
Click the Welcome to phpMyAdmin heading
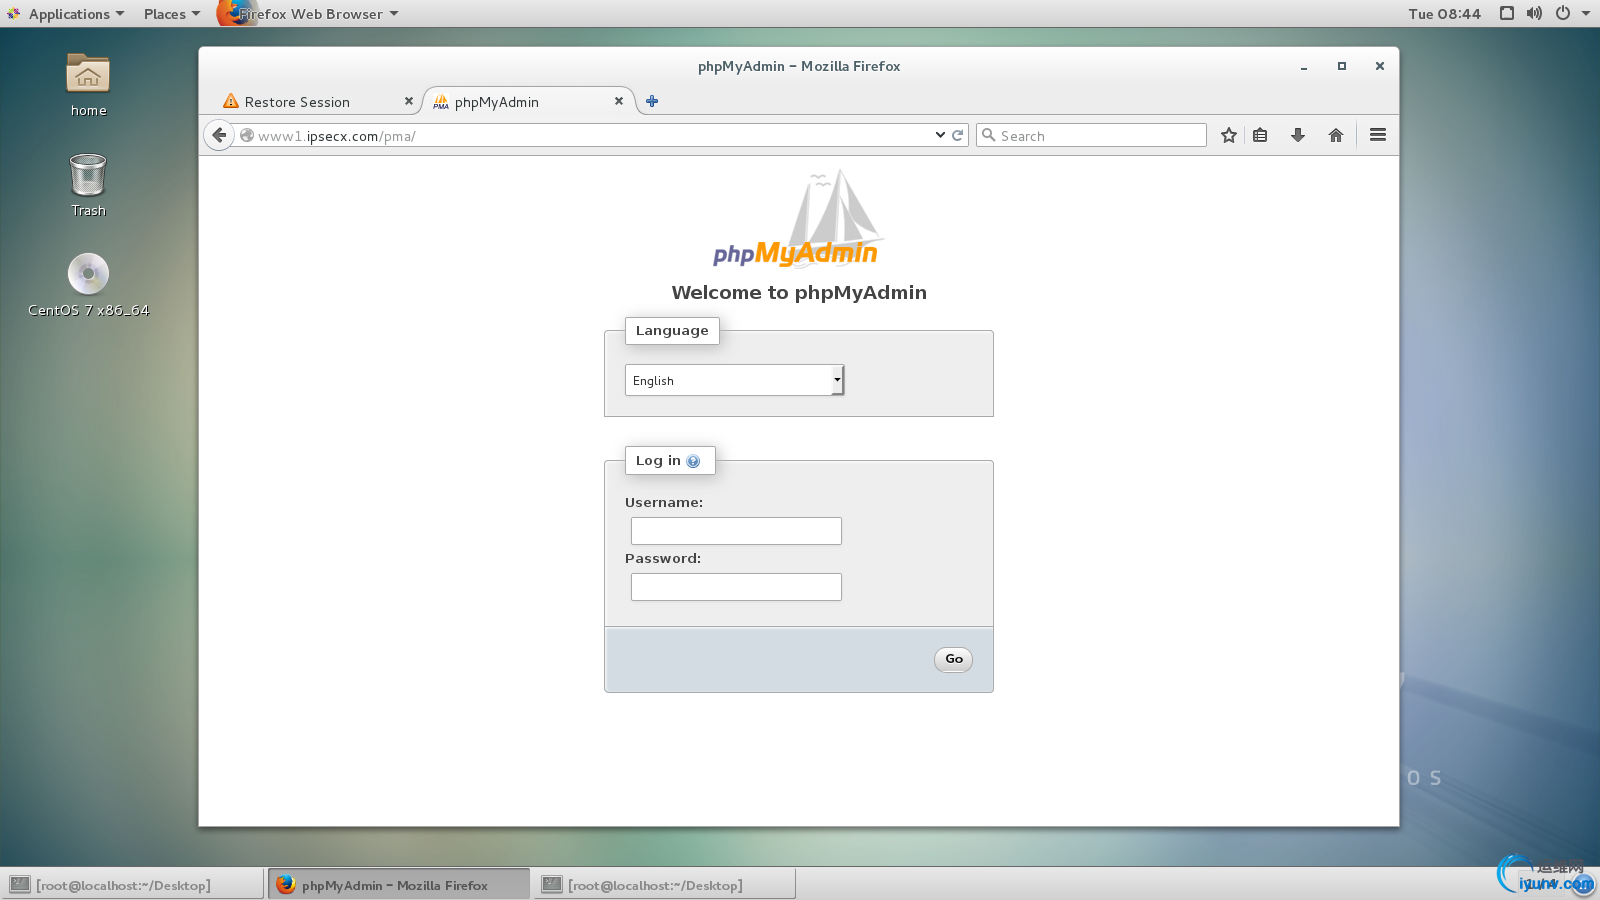[799, 292]
